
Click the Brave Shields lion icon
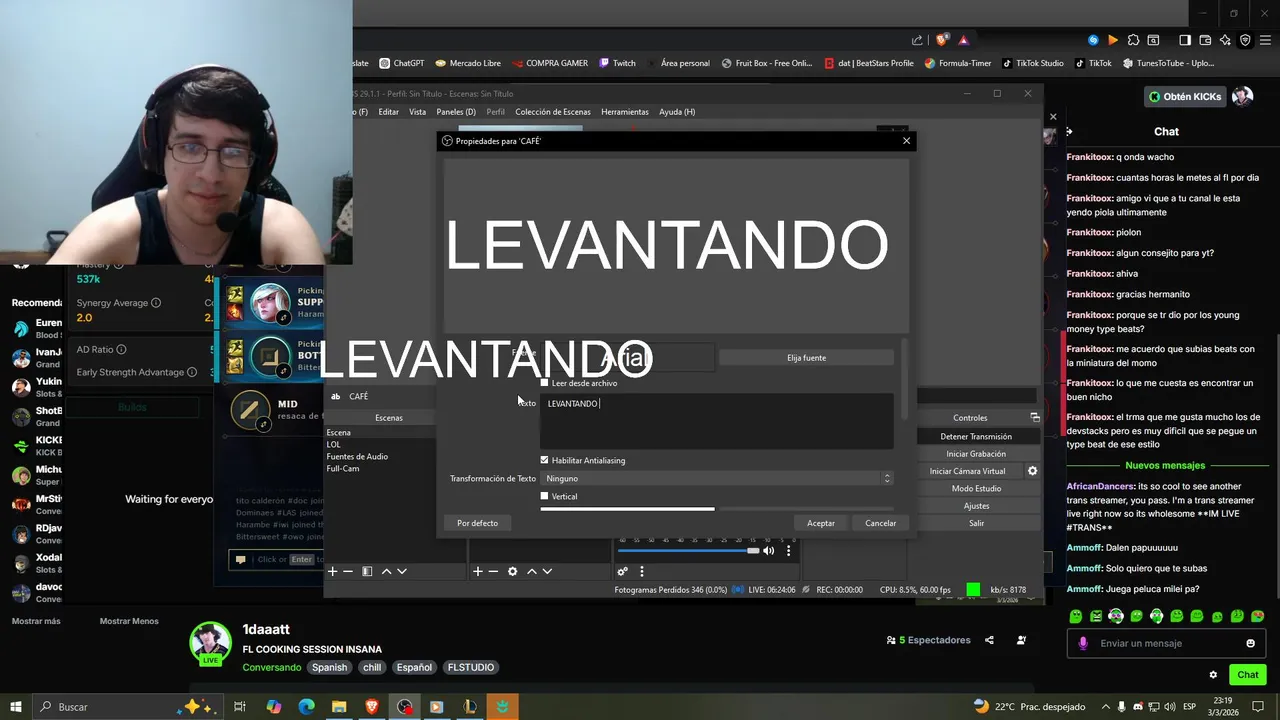pyautogui.click(x=942, y=40)
